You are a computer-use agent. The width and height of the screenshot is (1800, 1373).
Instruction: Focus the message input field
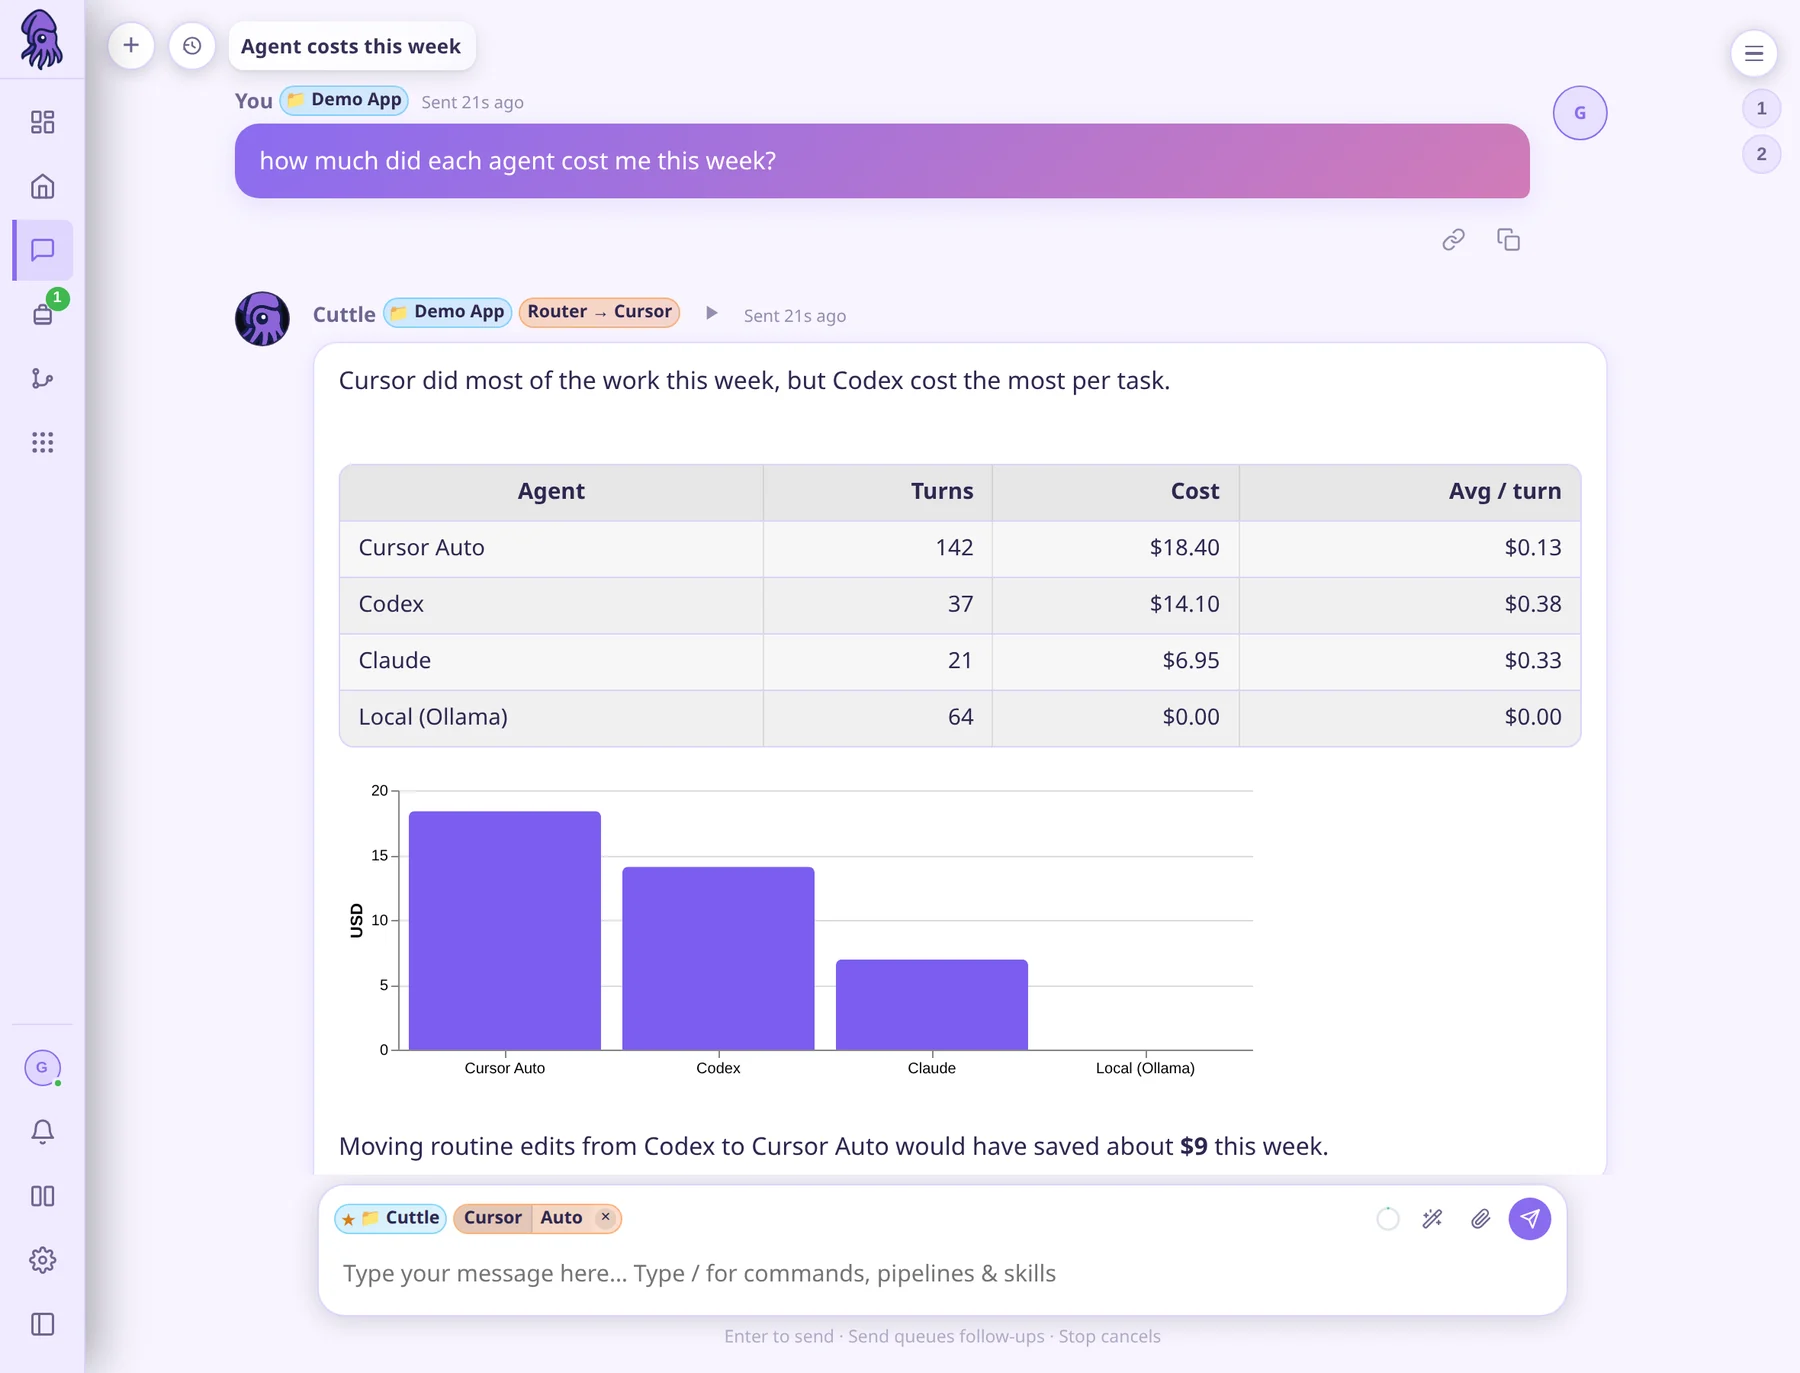point(940,1273)
